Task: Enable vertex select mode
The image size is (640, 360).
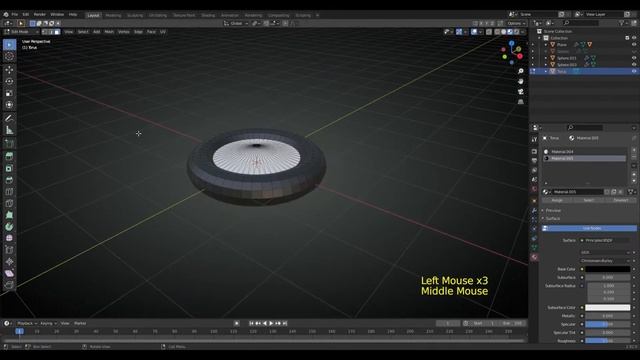Action: coord(44,32)
